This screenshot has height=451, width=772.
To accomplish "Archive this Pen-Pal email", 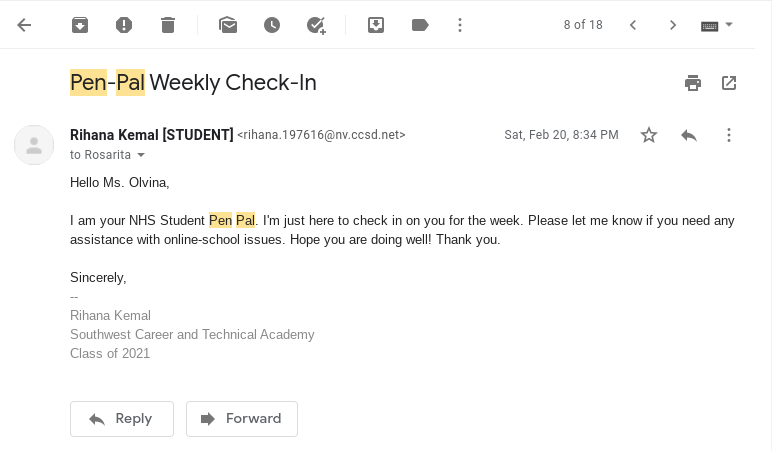I will tap(80, 25).
